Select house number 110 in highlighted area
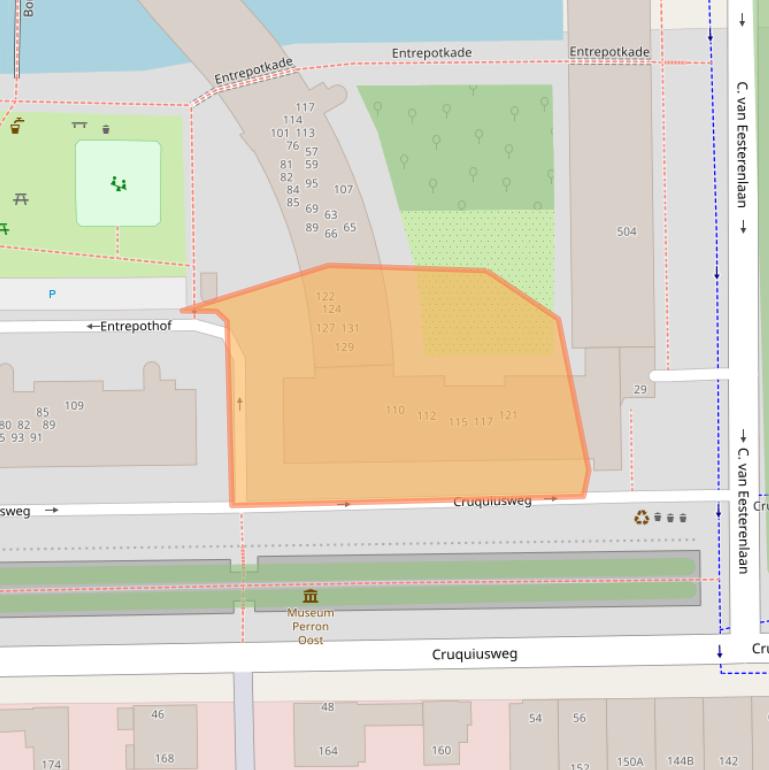769x770 pixels. pos(395,410)
